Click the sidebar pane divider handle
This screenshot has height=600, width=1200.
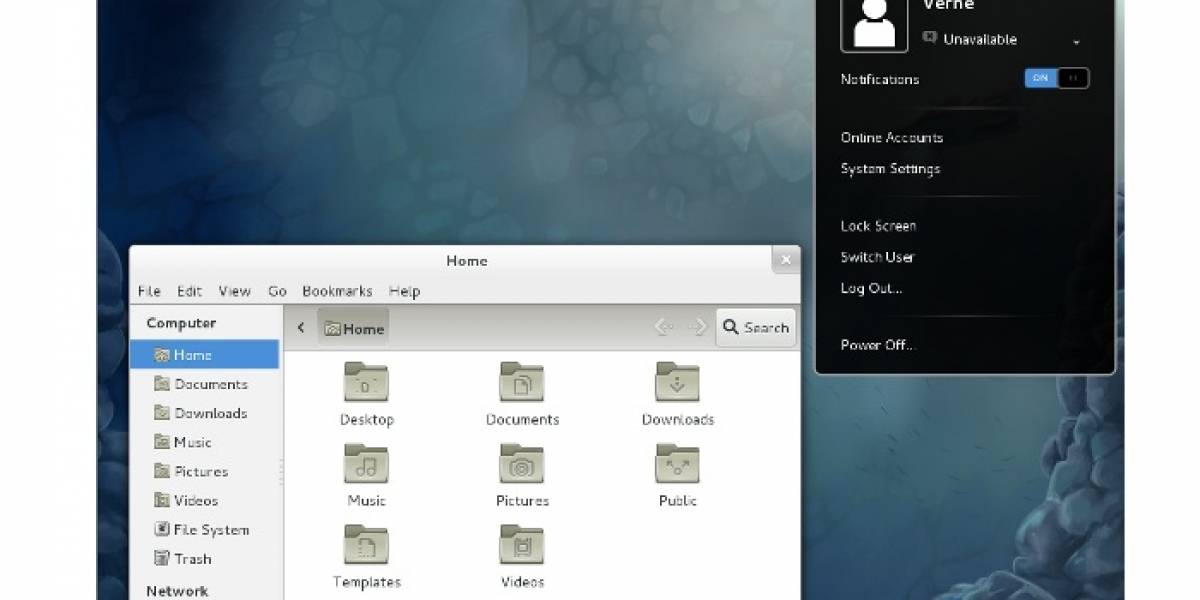[282, 473]
